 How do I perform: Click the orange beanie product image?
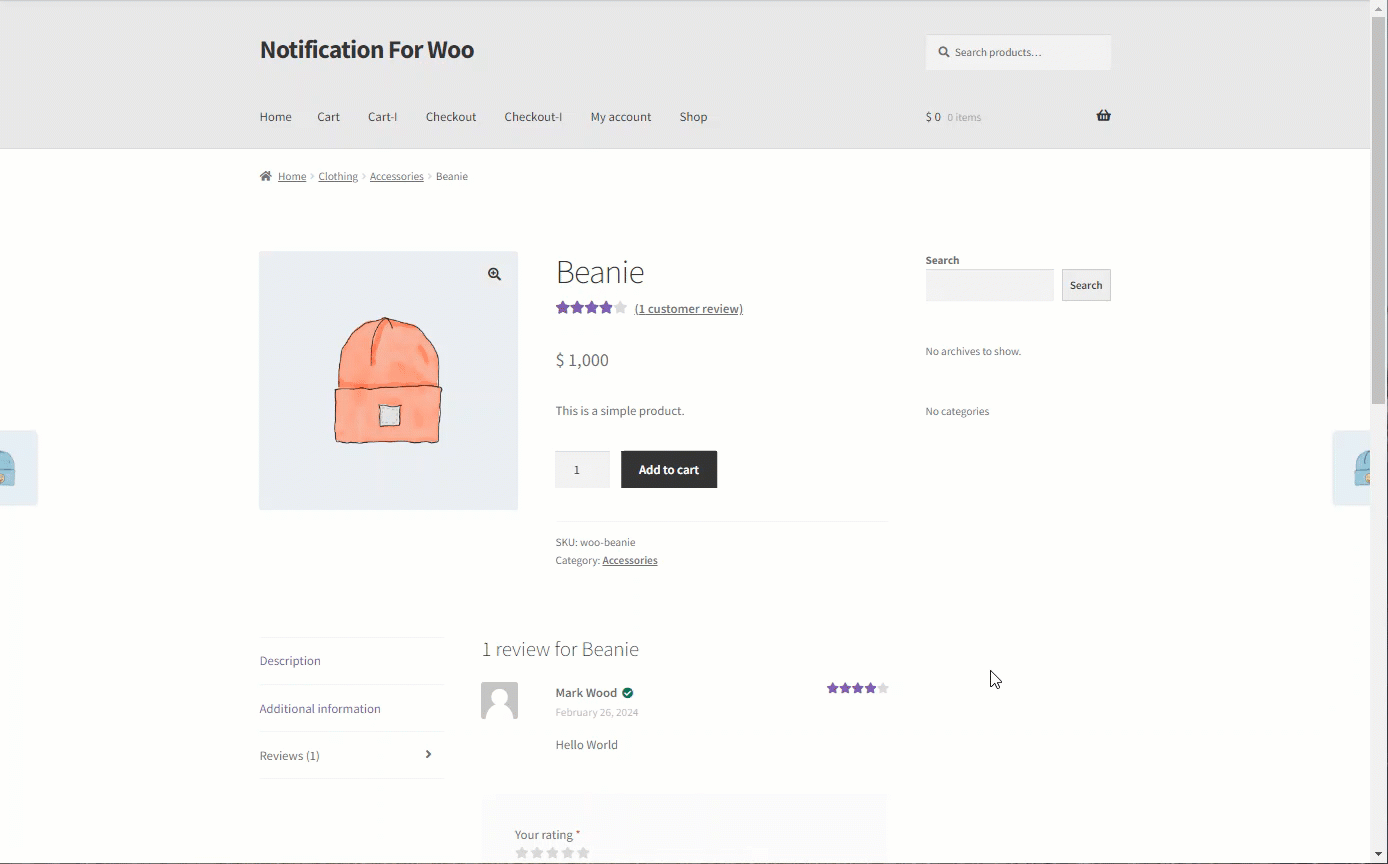point(388,381)
